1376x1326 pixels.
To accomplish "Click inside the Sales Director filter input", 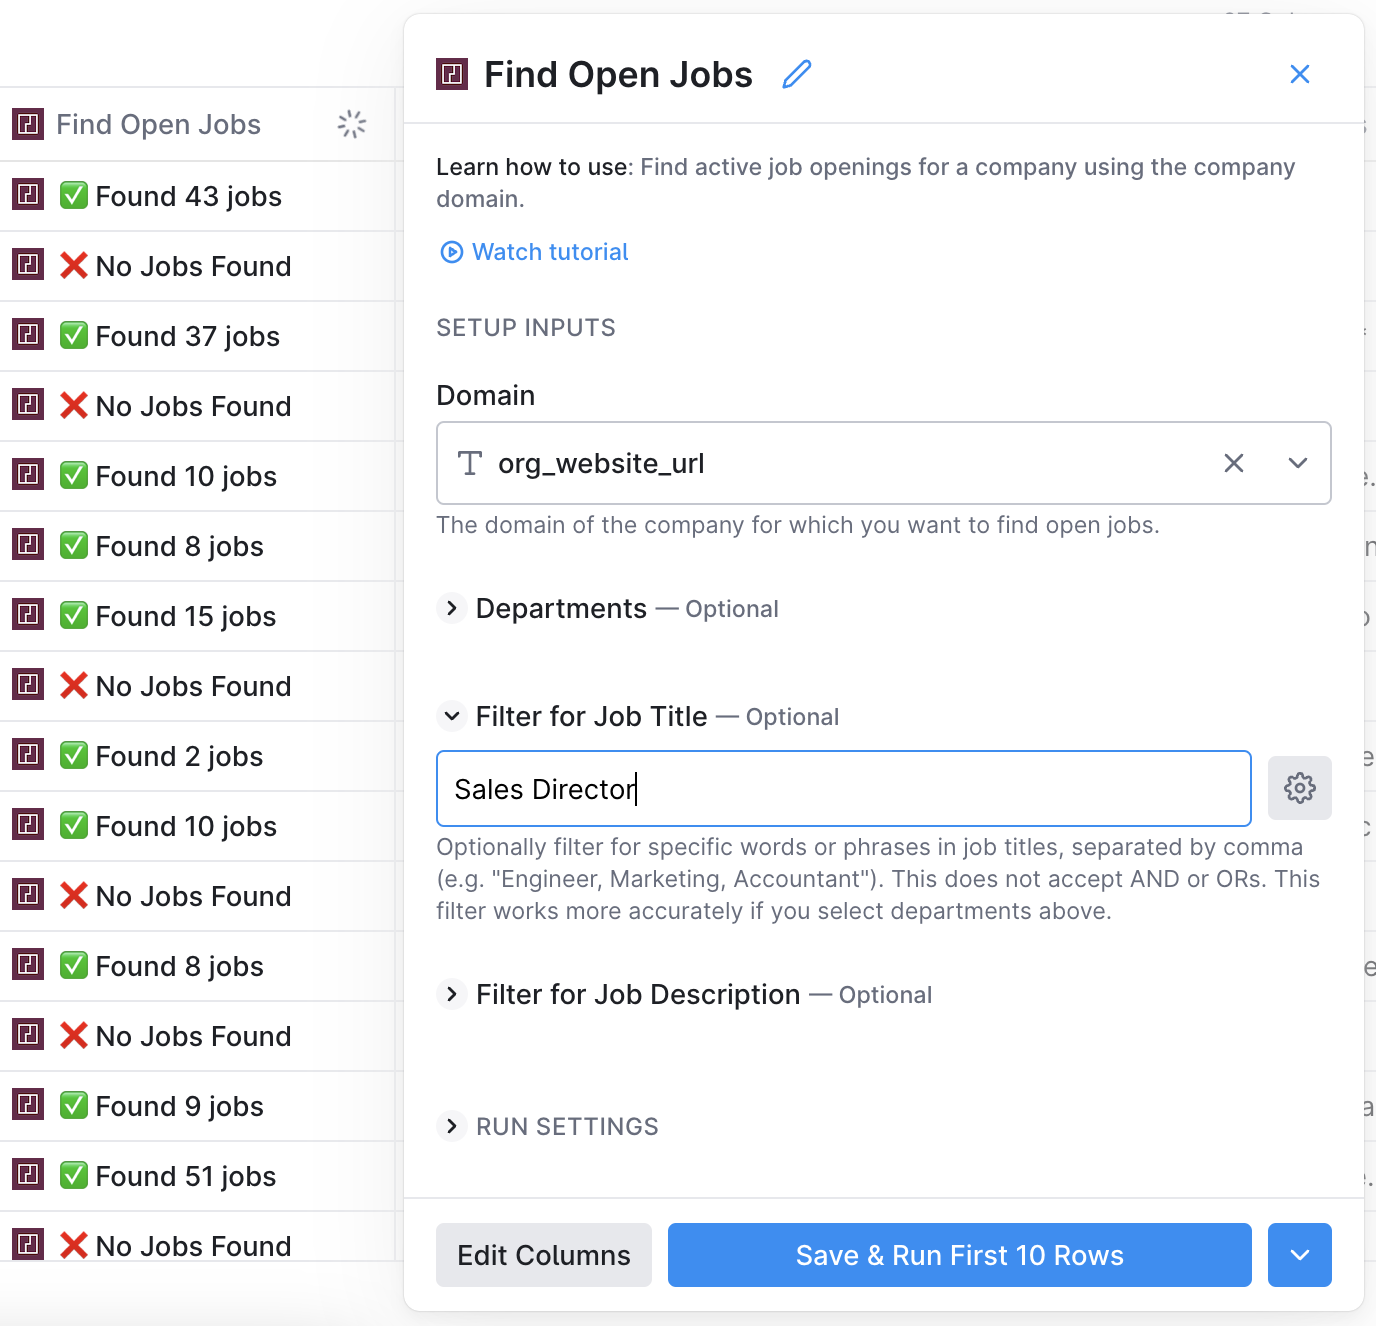I will (x=843, y=788).
